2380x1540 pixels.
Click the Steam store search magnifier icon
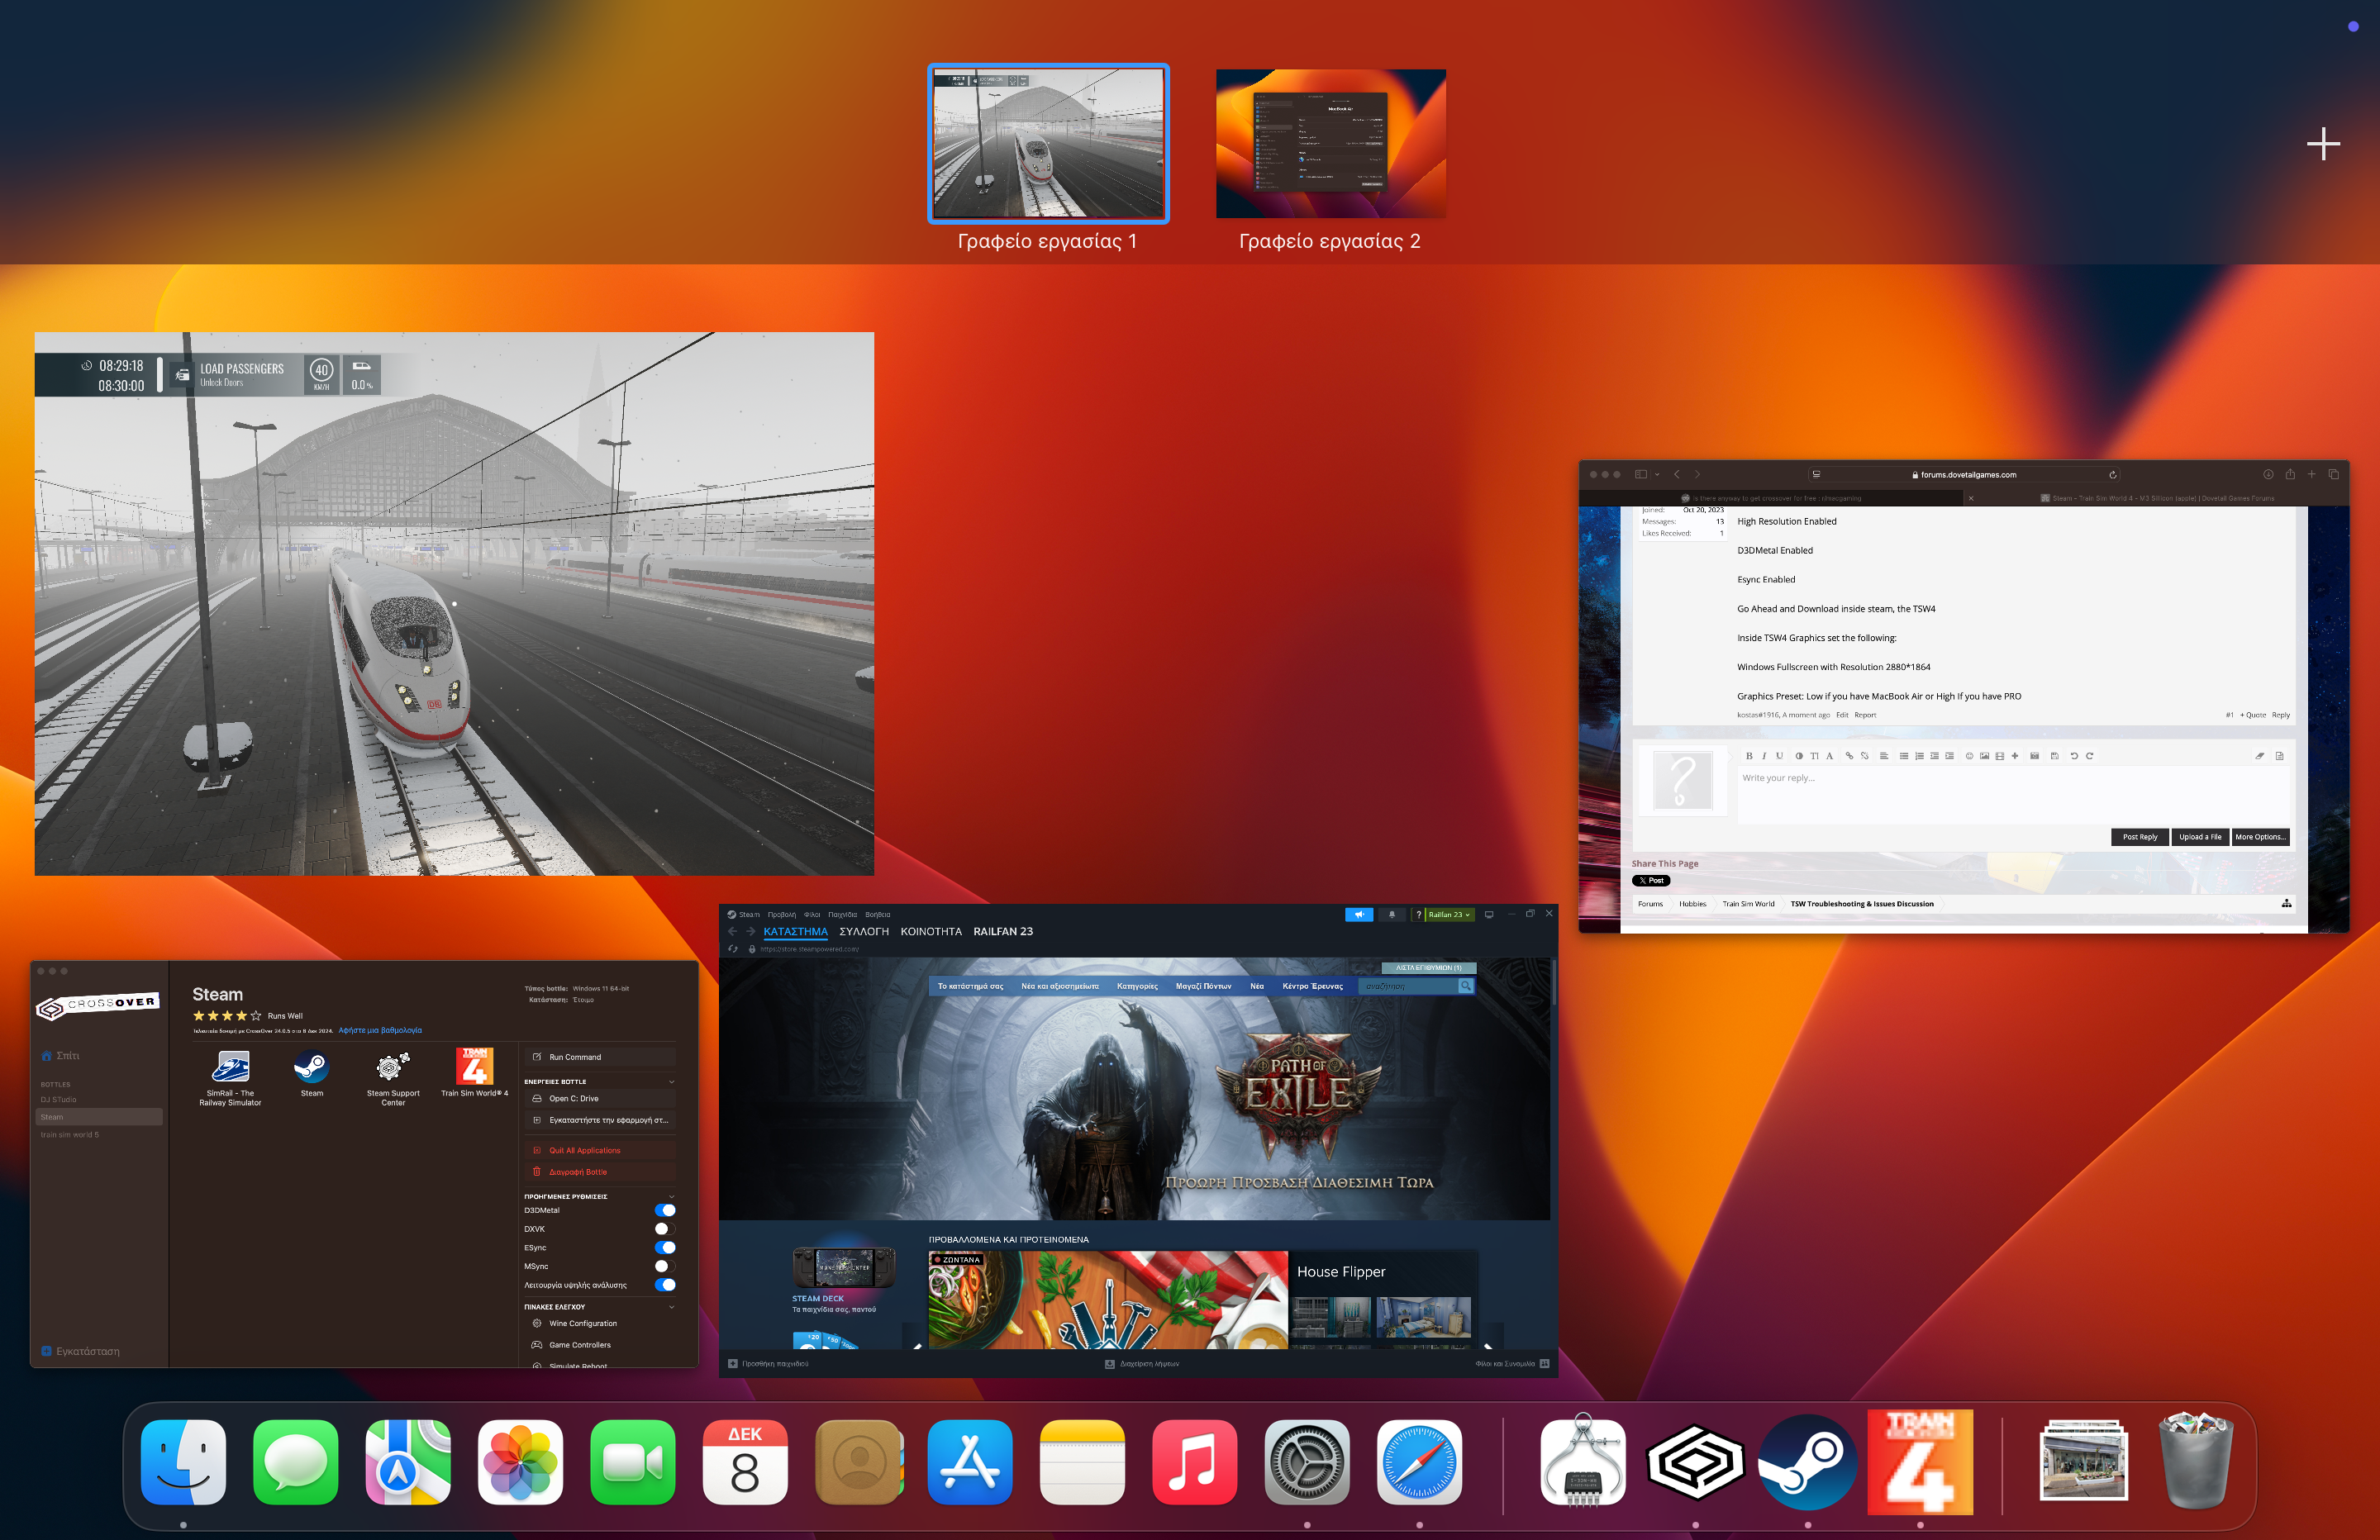[x=1465, y=986]
